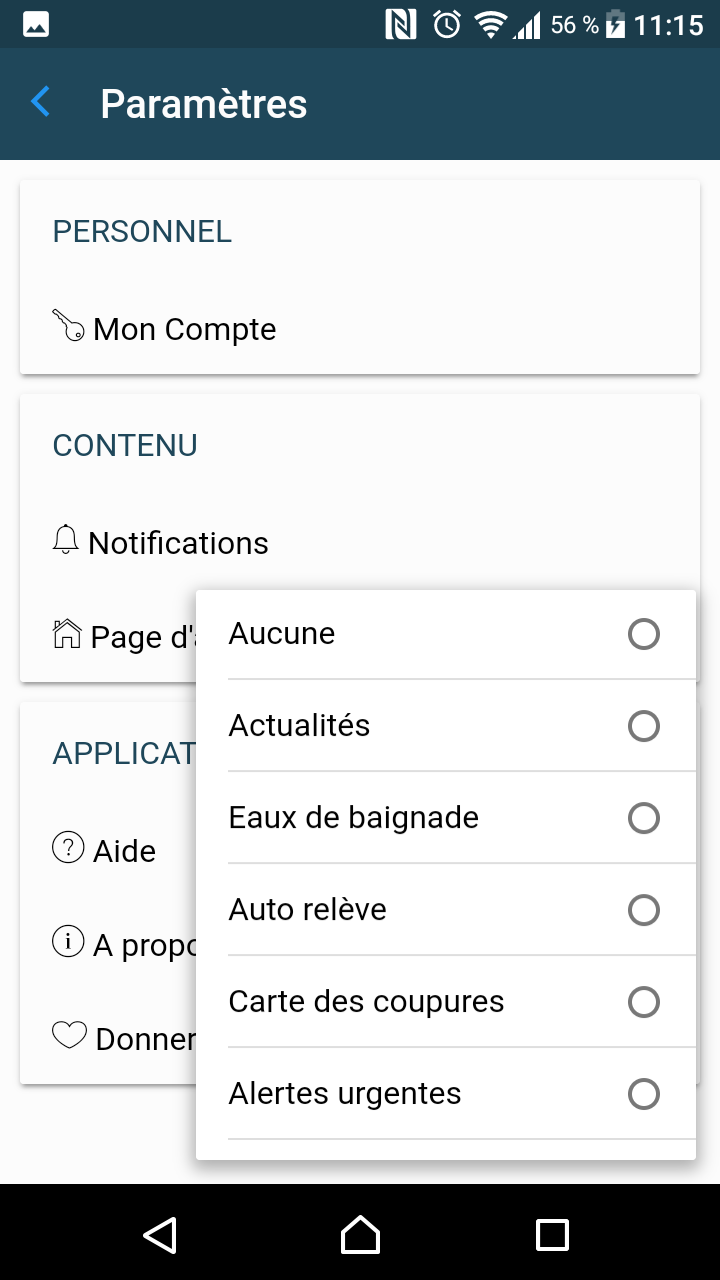Select the Actualités radio option

(643, 726)
